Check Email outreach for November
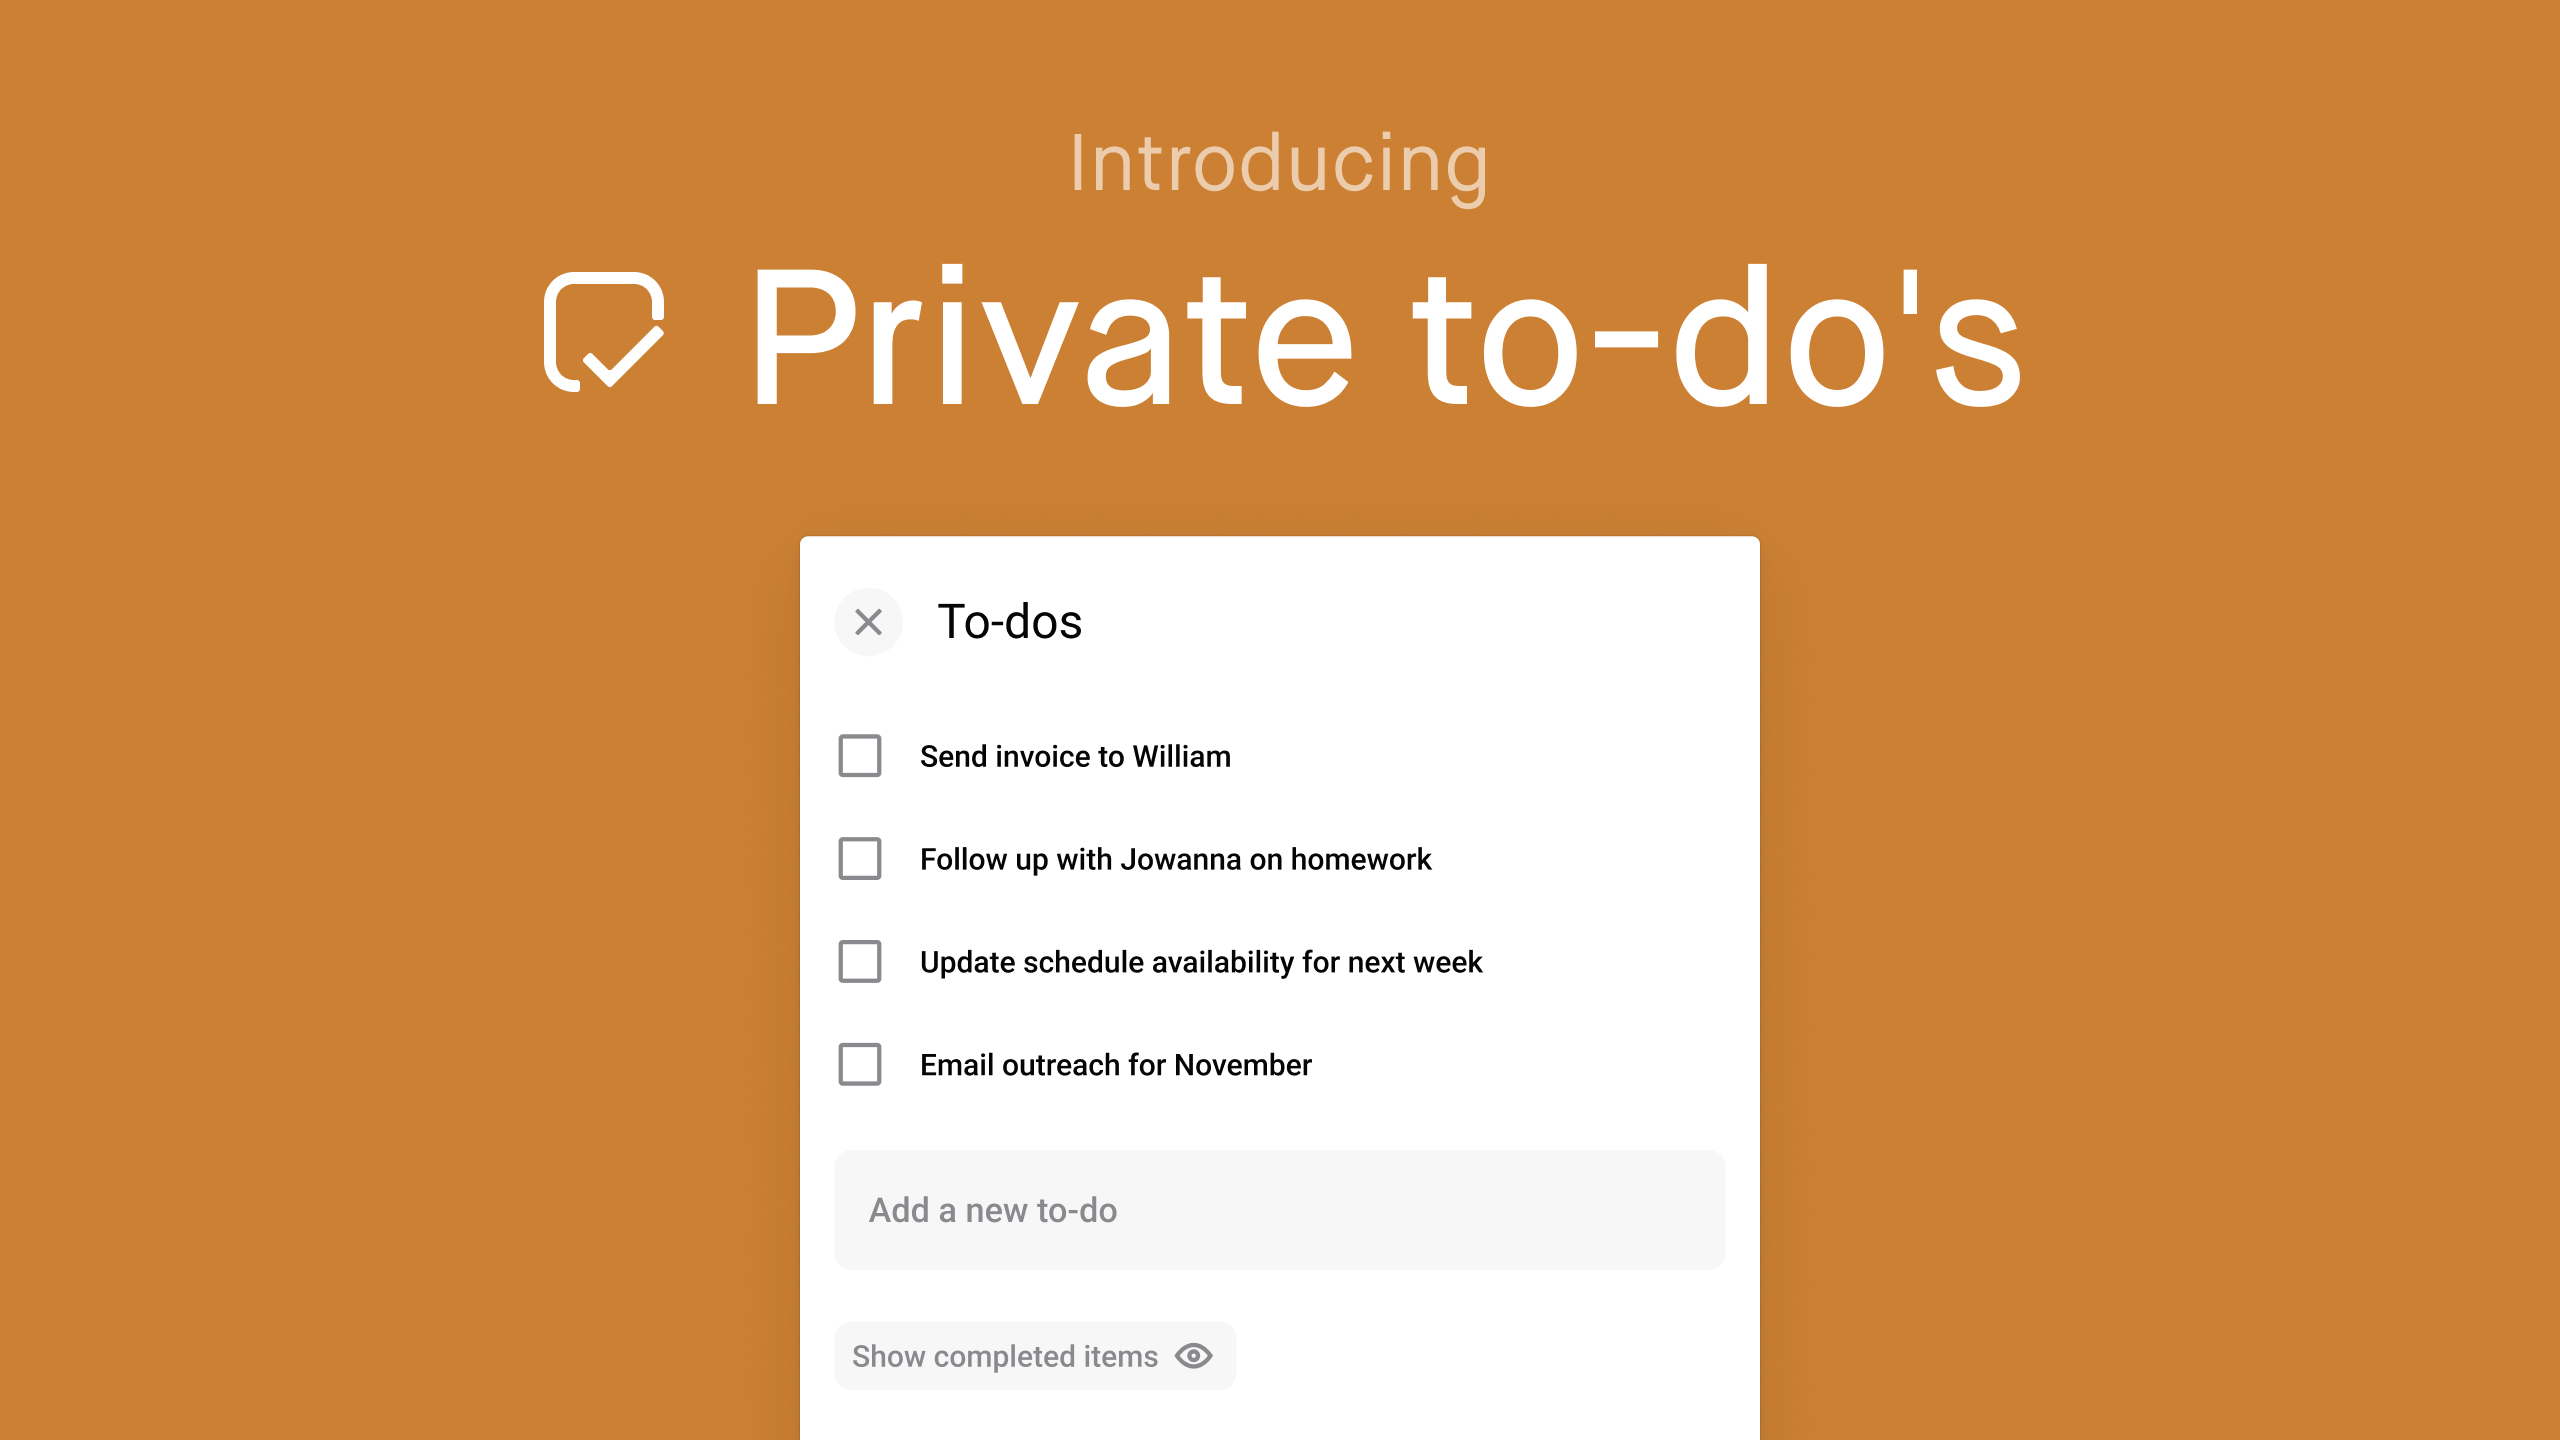Image resolution: width=2560 pixels, height=1440 pixels. pos(858,1066)
